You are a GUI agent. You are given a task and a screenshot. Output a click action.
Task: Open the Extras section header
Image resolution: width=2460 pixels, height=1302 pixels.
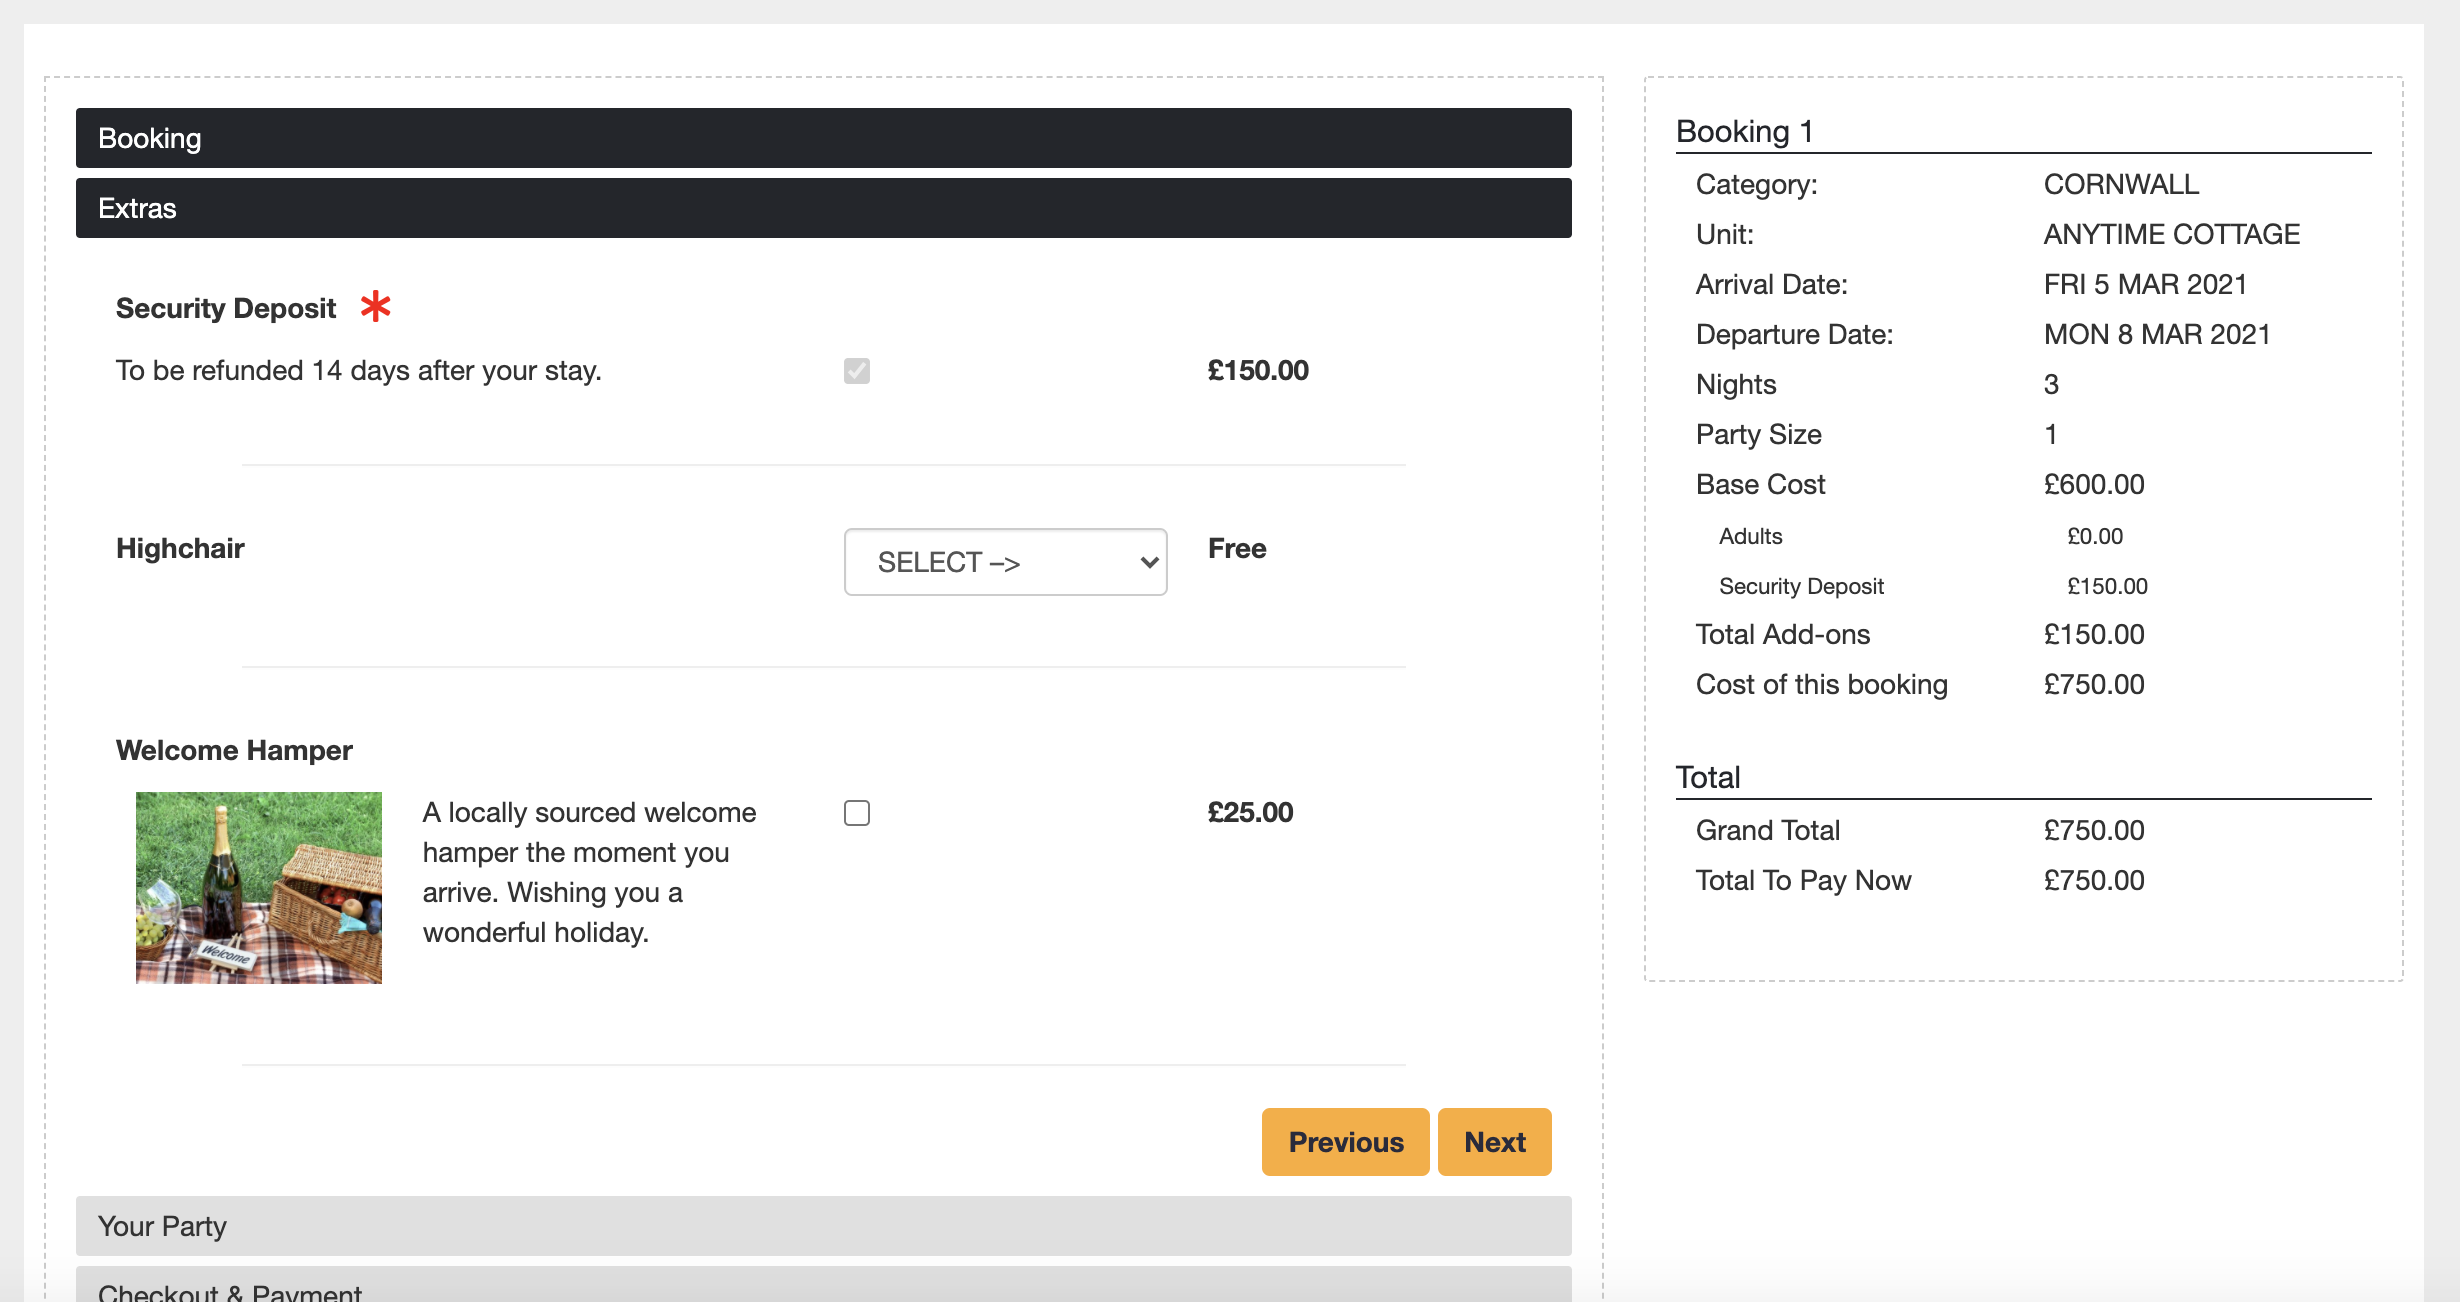pos(824,208)
